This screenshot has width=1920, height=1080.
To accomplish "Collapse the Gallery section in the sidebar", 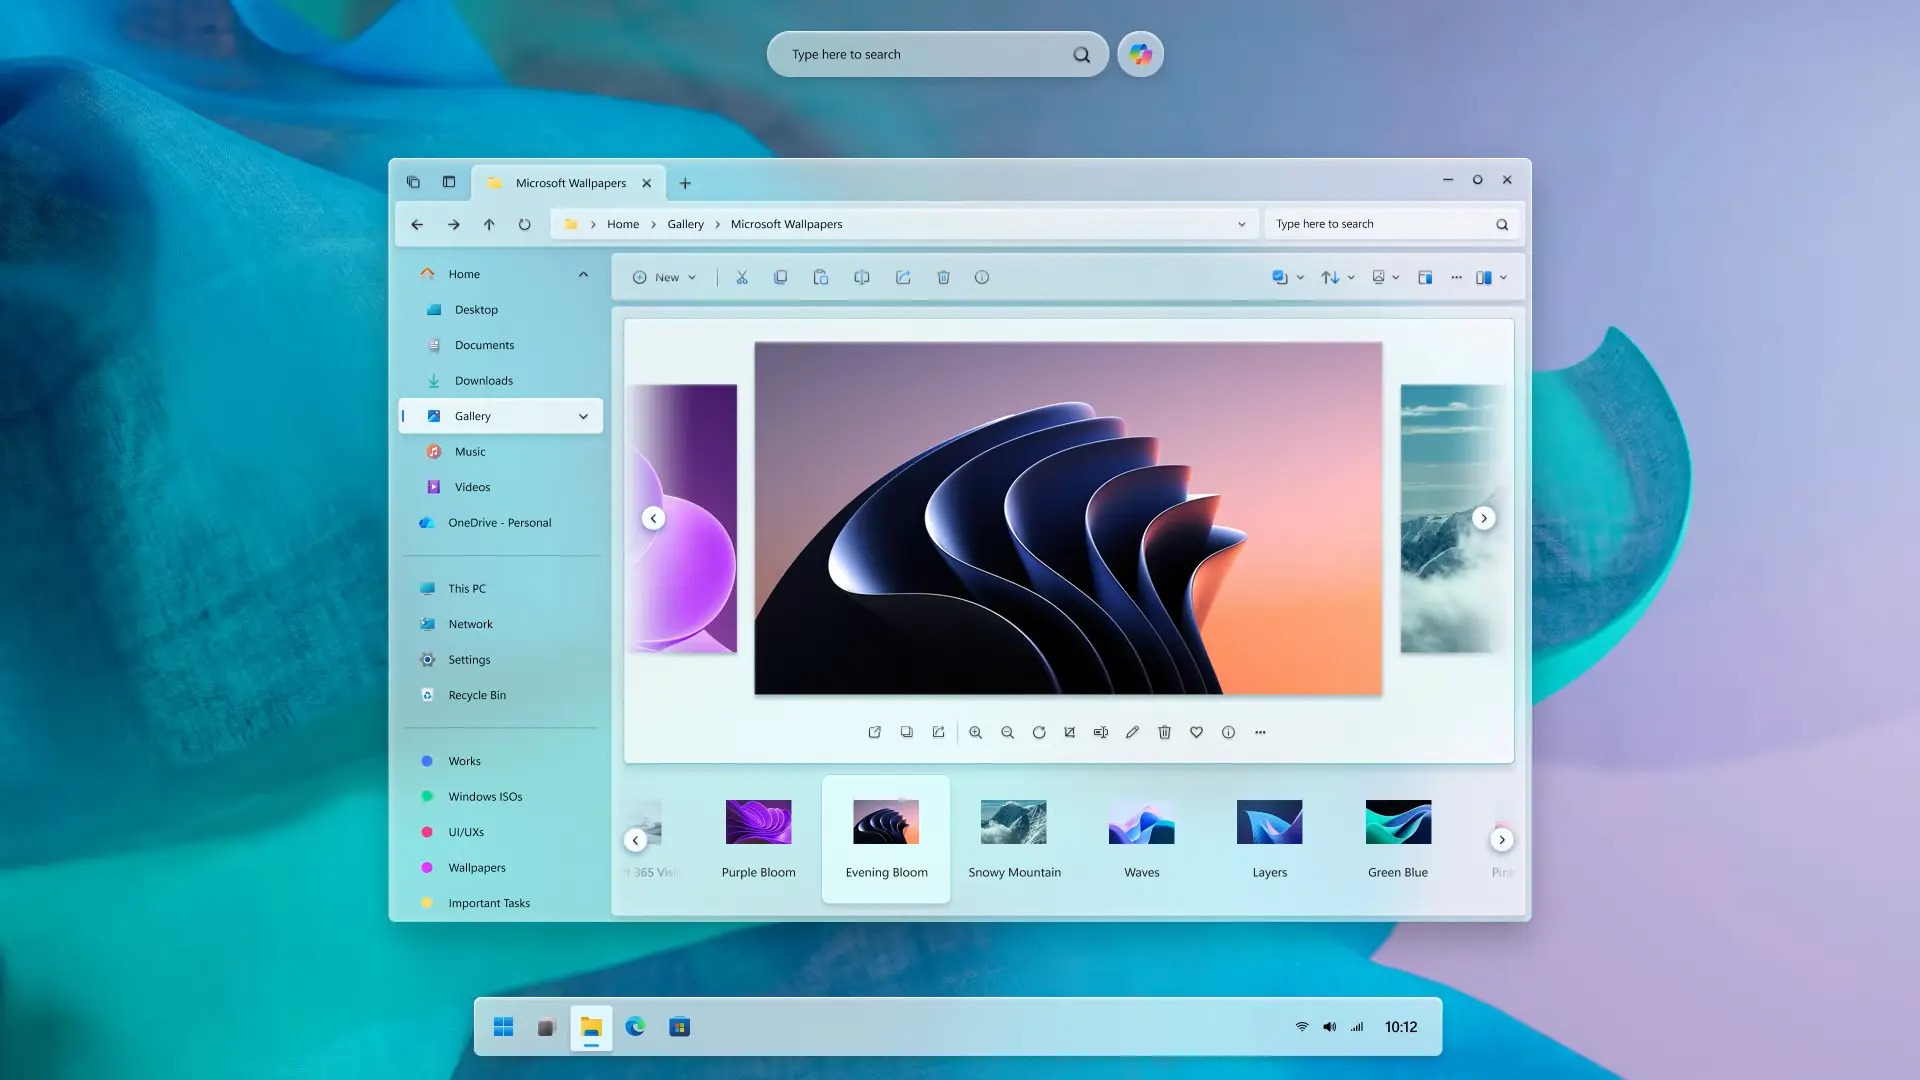I will pos(583,416).
